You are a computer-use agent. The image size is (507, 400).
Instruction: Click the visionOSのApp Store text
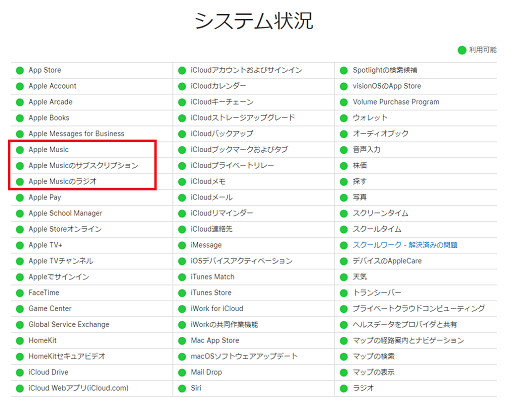tap(387, 86)
